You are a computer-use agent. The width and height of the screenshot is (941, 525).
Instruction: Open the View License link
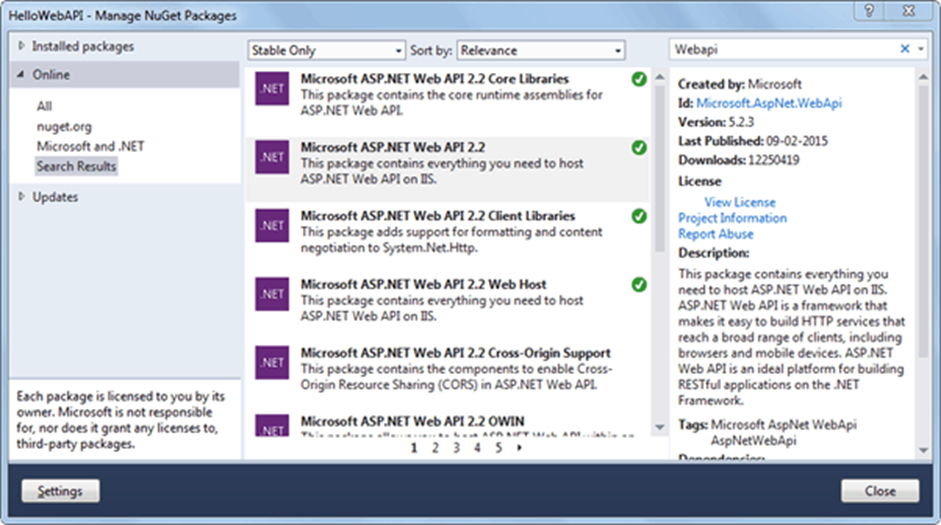click(x=740, y=202)
